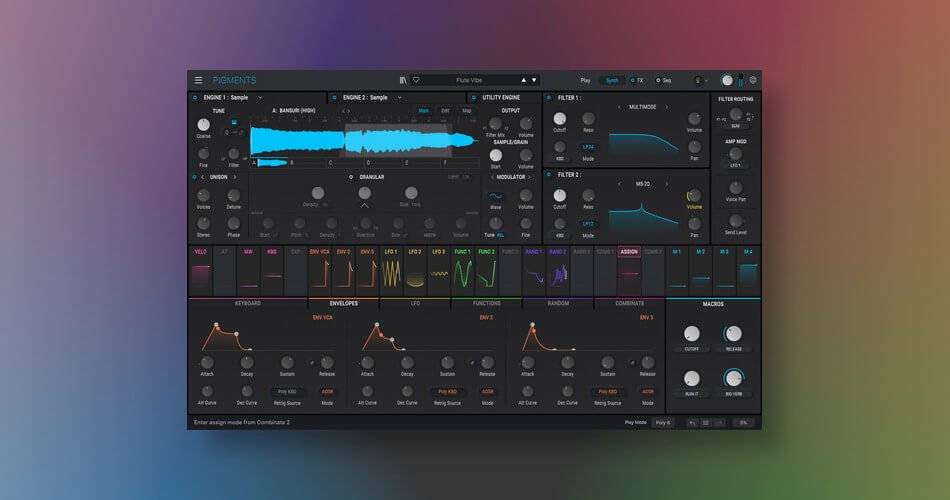Image resolution: width=950 pixels, height=500 pixels.
Task: Open Filter 2 LP12 mode selector
Action: tap(588, 224)
